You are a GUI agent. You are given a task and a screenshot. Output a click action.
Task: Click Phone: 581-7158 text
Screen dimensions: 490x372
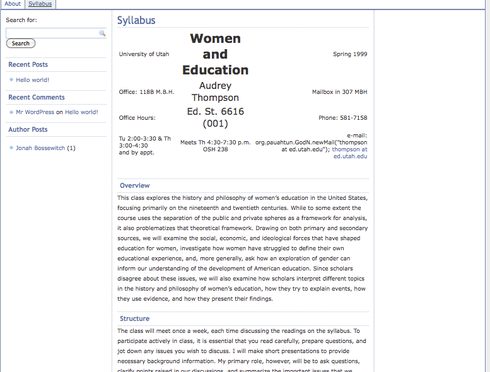[343, 118]
